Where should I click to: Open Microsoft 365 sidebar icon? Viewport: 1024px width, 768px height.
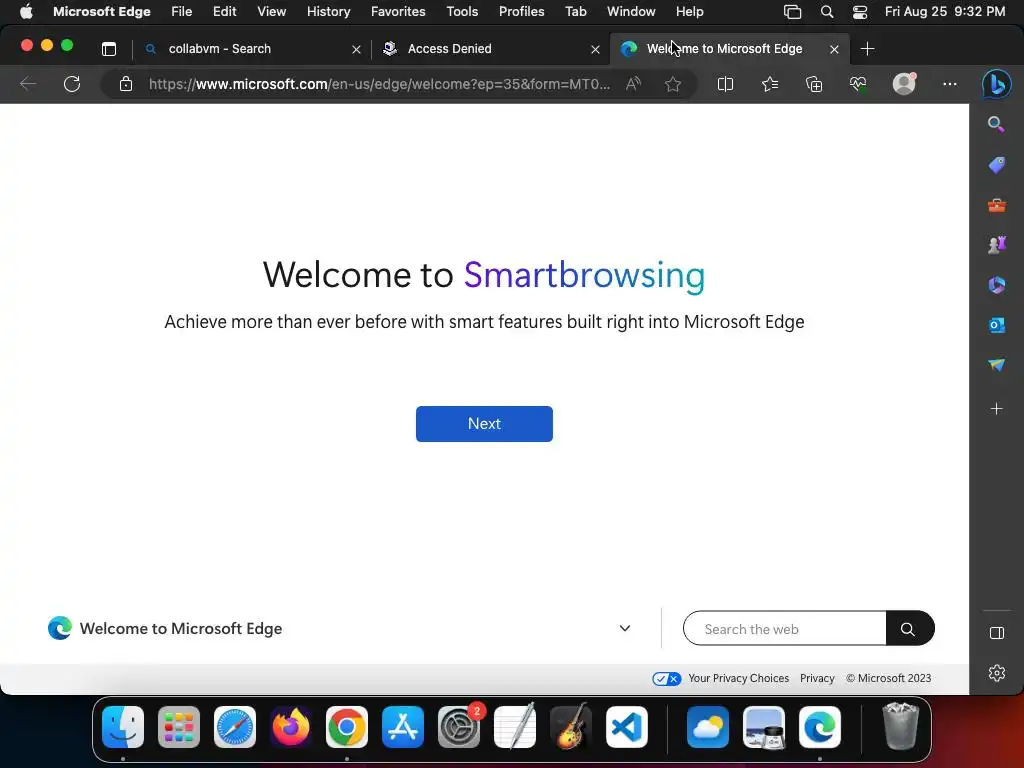pos(997,285)
